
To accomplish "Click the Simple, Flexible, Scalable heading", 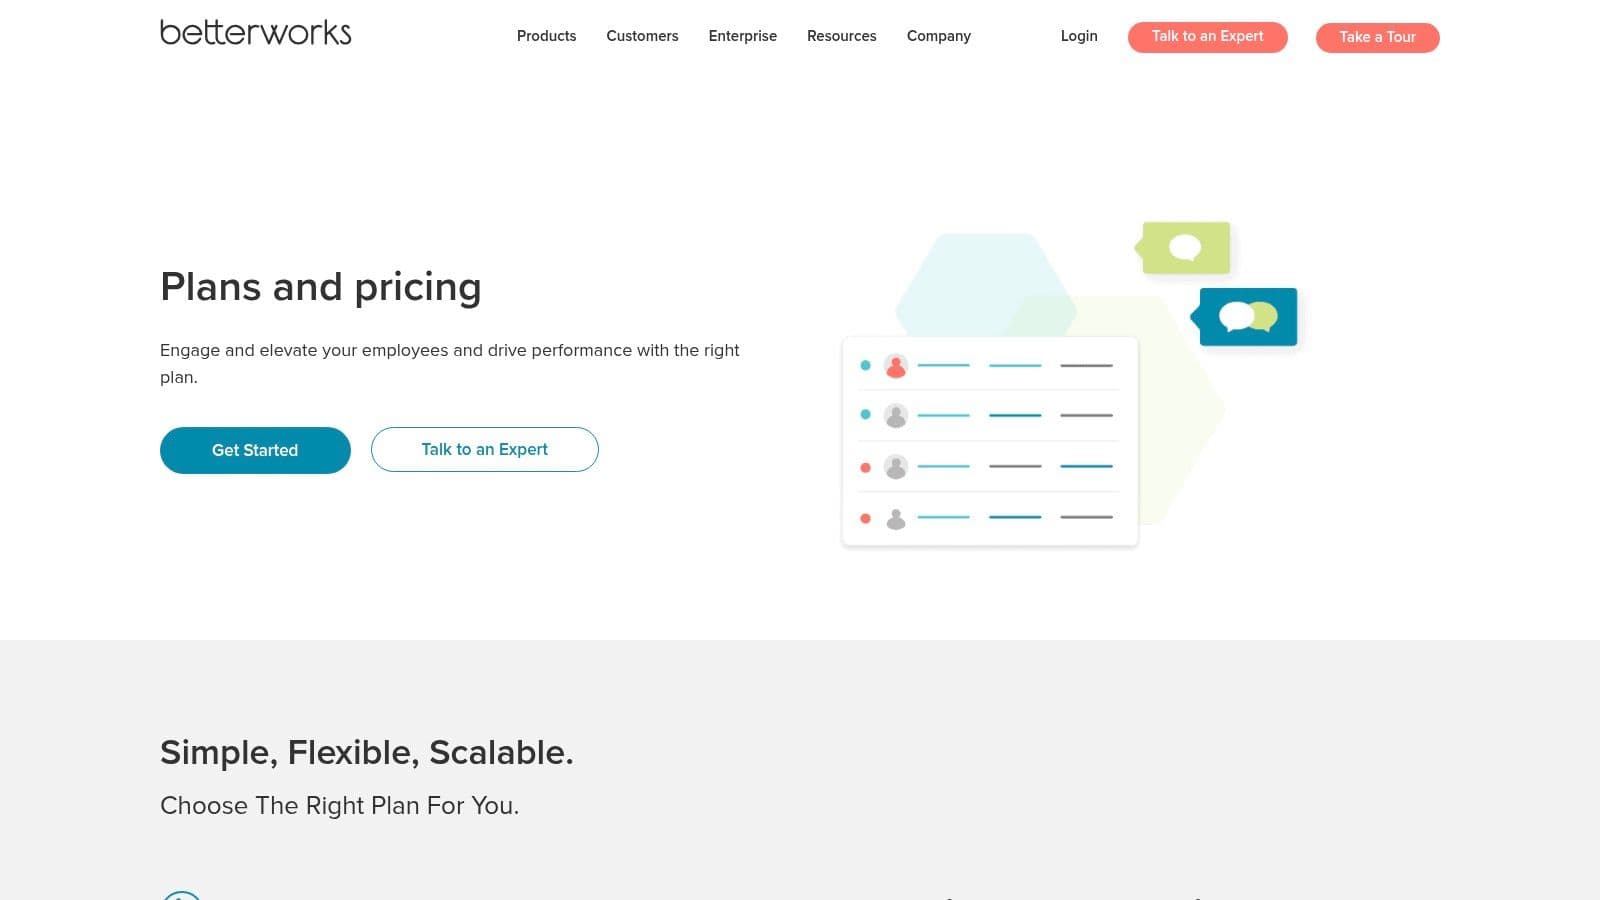I will (x=367, y=752).
